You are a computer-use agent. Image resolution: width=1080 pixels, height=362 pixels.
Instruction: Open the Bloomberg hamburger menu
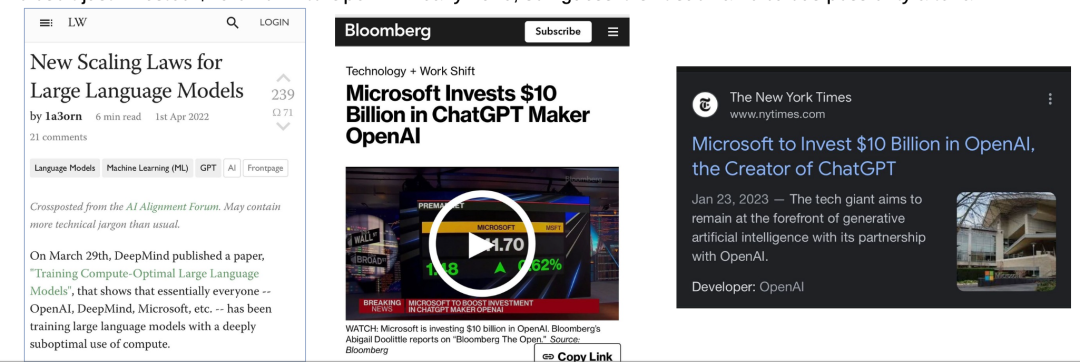click(613, 32)
